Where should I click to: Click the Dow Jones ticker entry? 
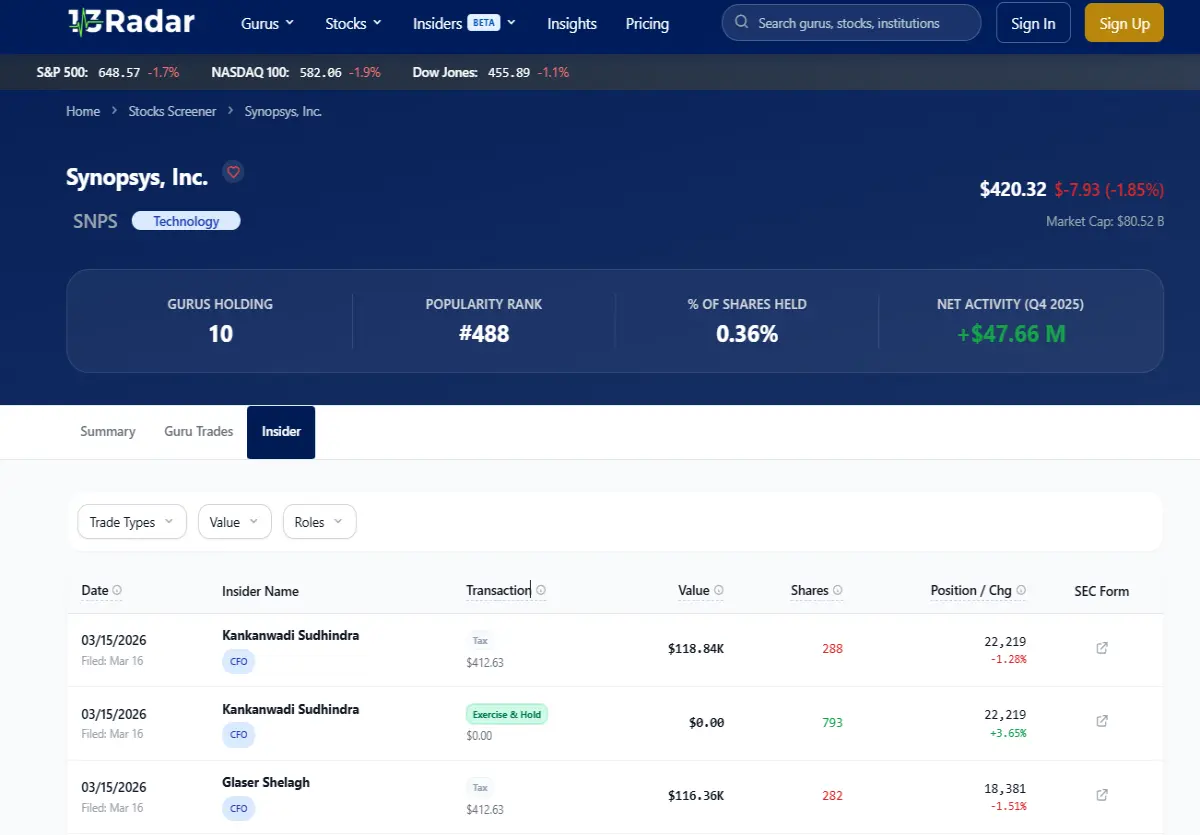pos(490,72)
